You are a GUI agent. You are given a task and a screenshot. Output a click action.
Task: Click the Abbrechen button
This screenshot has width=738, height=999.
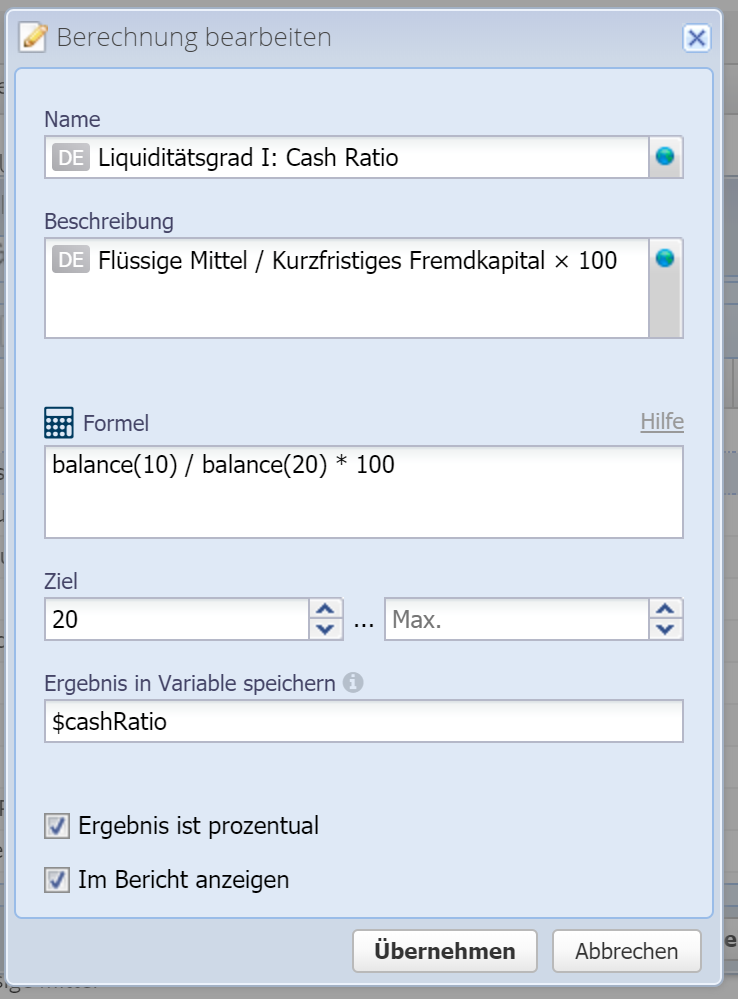(x=626, y=951)
